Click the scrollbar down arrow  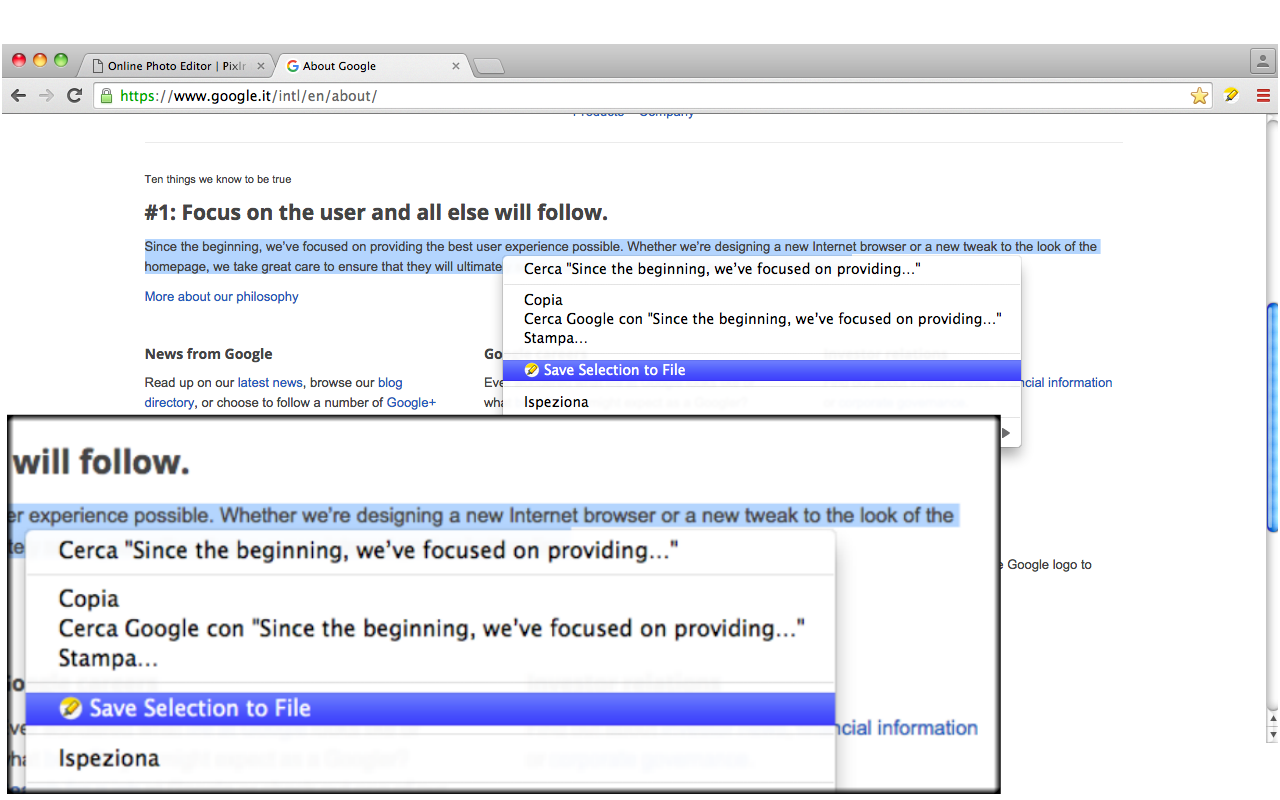tap(1272, 734)
